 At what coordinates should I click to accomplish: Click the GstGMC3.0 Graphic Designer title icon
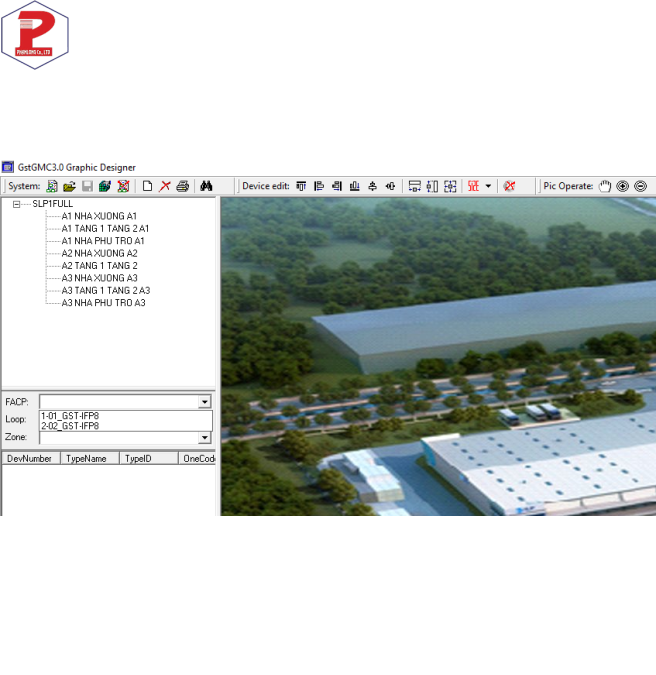(x=7, y=167)
